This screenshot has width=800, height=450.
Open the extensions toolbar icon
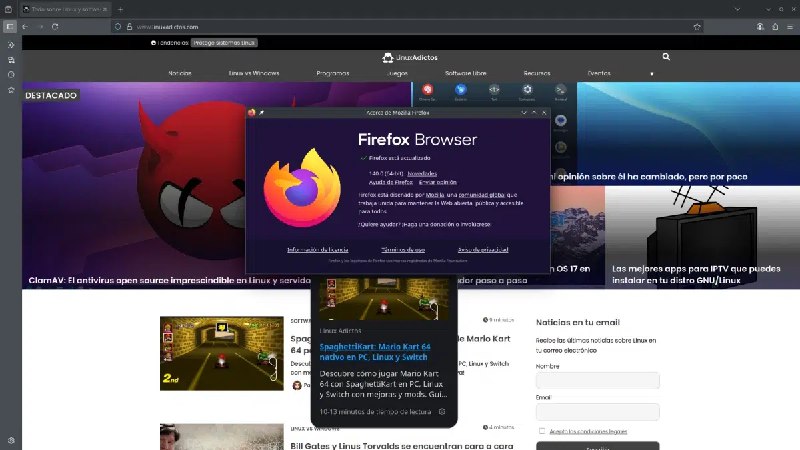[x=775, y=27]
